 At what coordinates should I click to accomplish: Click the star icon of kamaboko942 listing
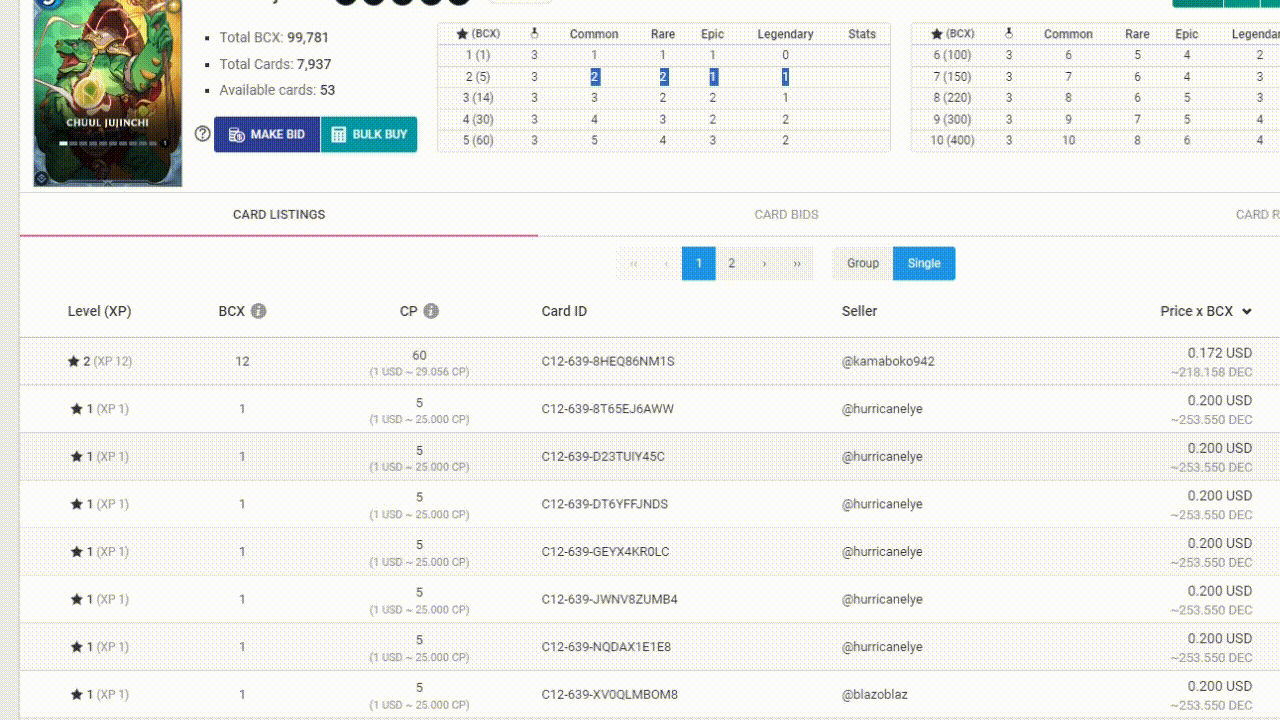point(73,361)
